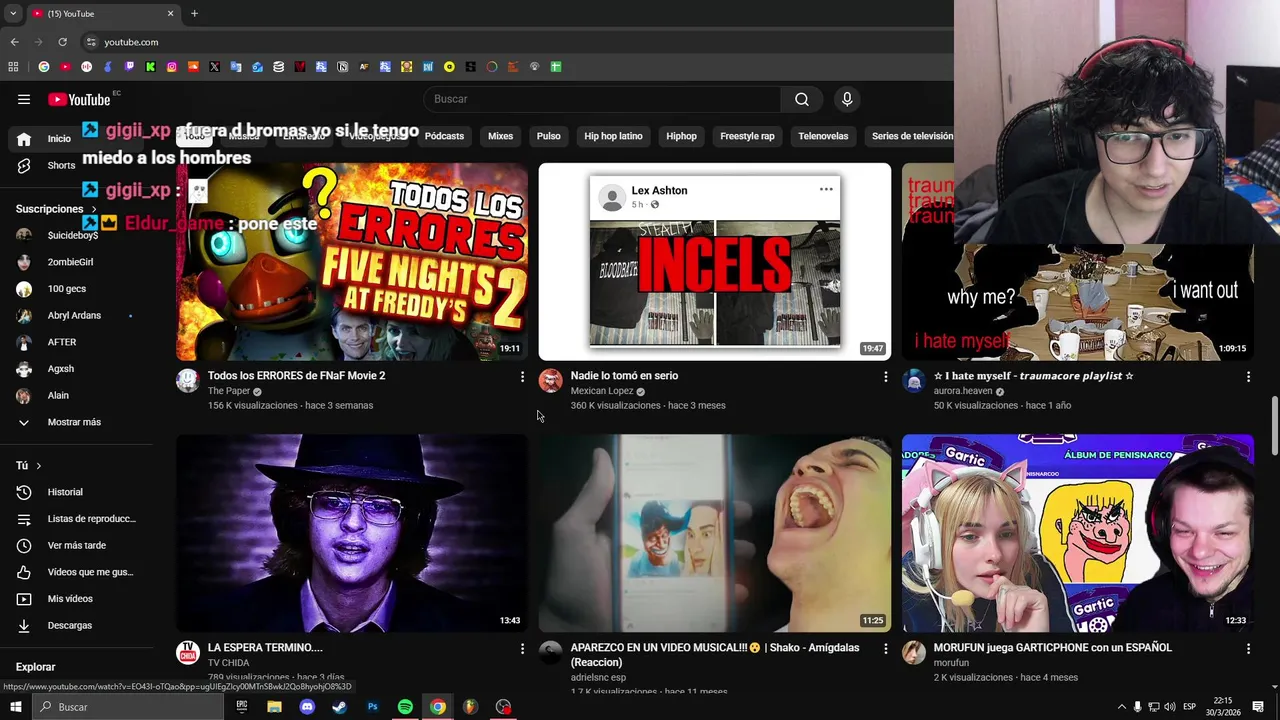Image resolution: width=1280 pixels, height=720 pixels.
Task: Open Chrome apps grid in bookmarks bar
Action: click(x=13, y=67)
